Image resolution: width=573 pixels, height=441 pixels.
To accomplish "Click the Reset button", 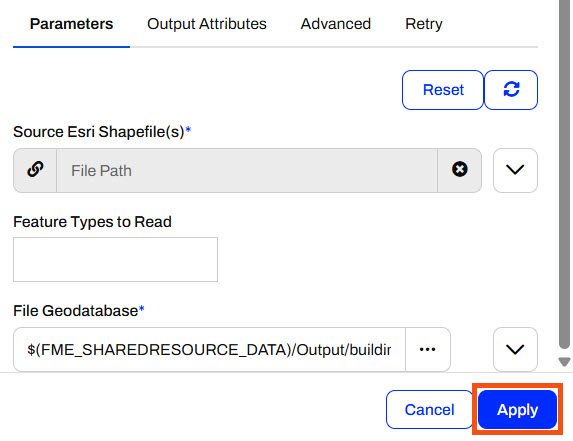I will pos(443,90).
